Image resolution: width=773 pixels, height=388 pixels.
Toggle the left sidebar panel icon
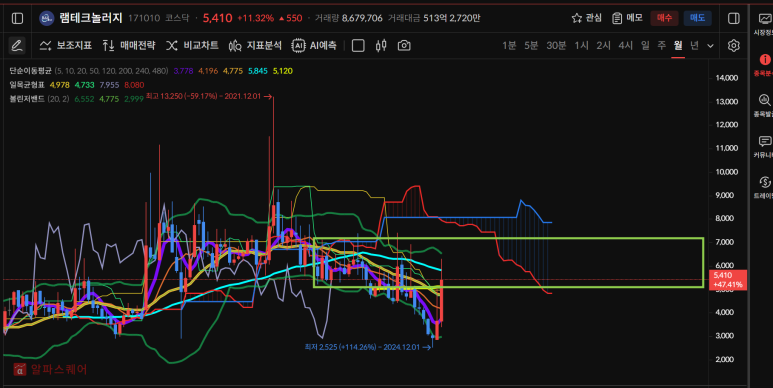click(x=17, y=18)
